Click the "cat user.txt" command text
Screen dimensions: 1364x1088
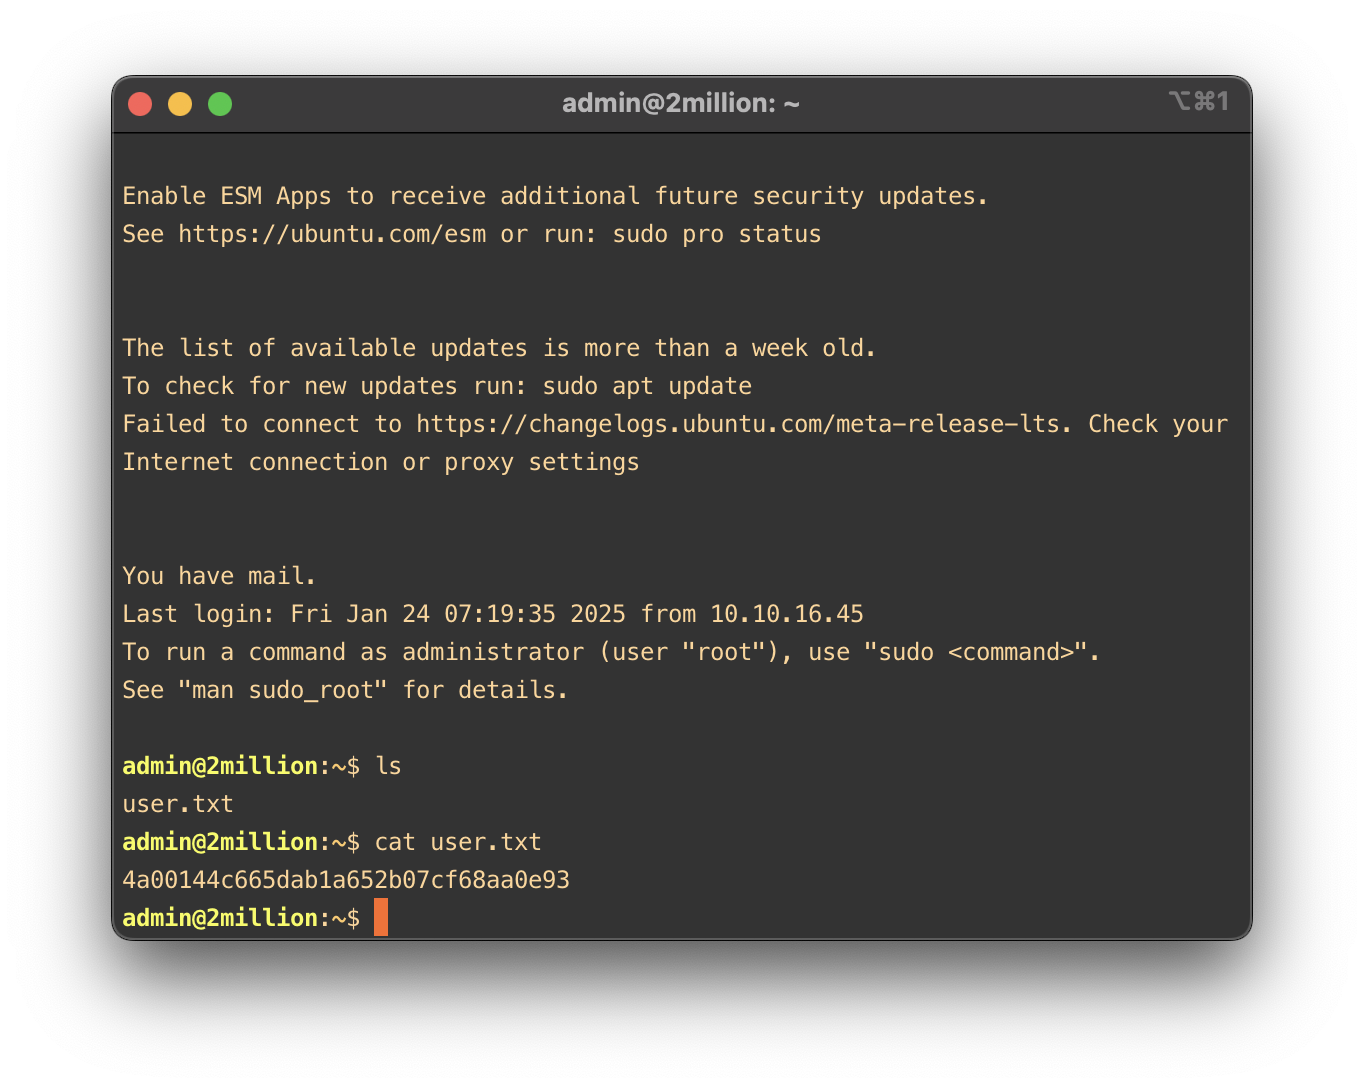458,842
